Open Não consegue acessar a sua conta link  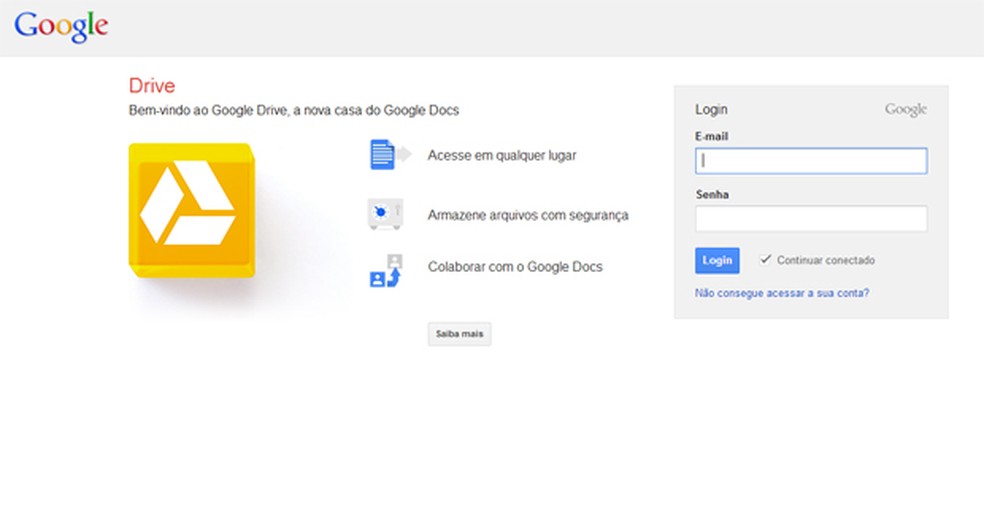coord(781,293)
